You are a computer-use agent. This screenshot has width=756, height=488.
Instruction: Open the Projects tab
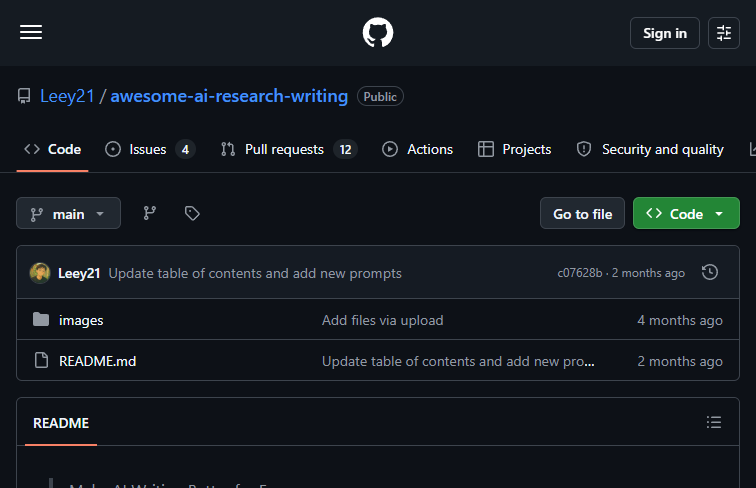click(x=514, y=149)
